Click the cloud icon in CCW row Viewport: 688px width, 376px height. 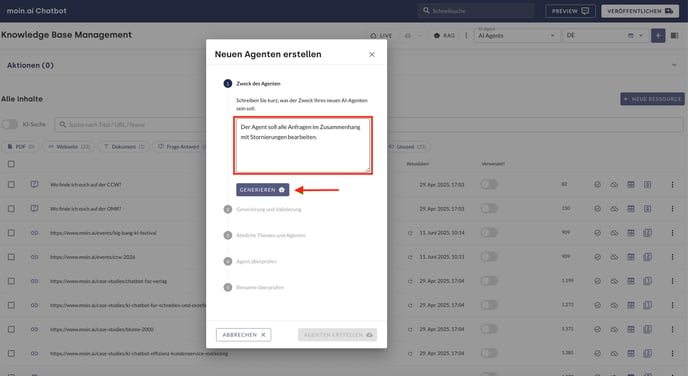(614, 185)
